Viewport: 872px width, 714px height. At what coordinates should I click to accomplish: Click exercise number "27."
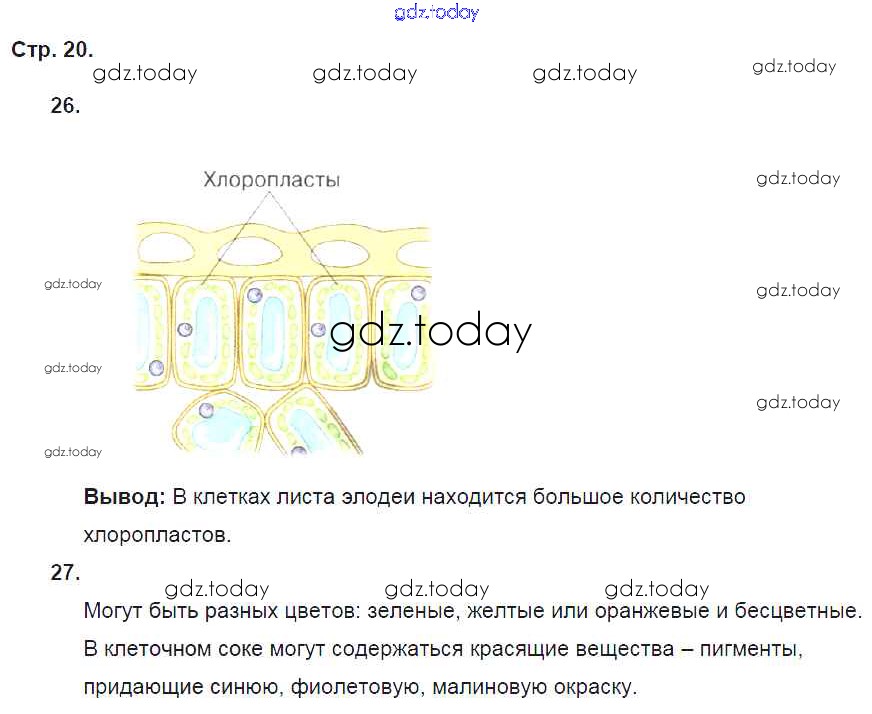point(65,572)
